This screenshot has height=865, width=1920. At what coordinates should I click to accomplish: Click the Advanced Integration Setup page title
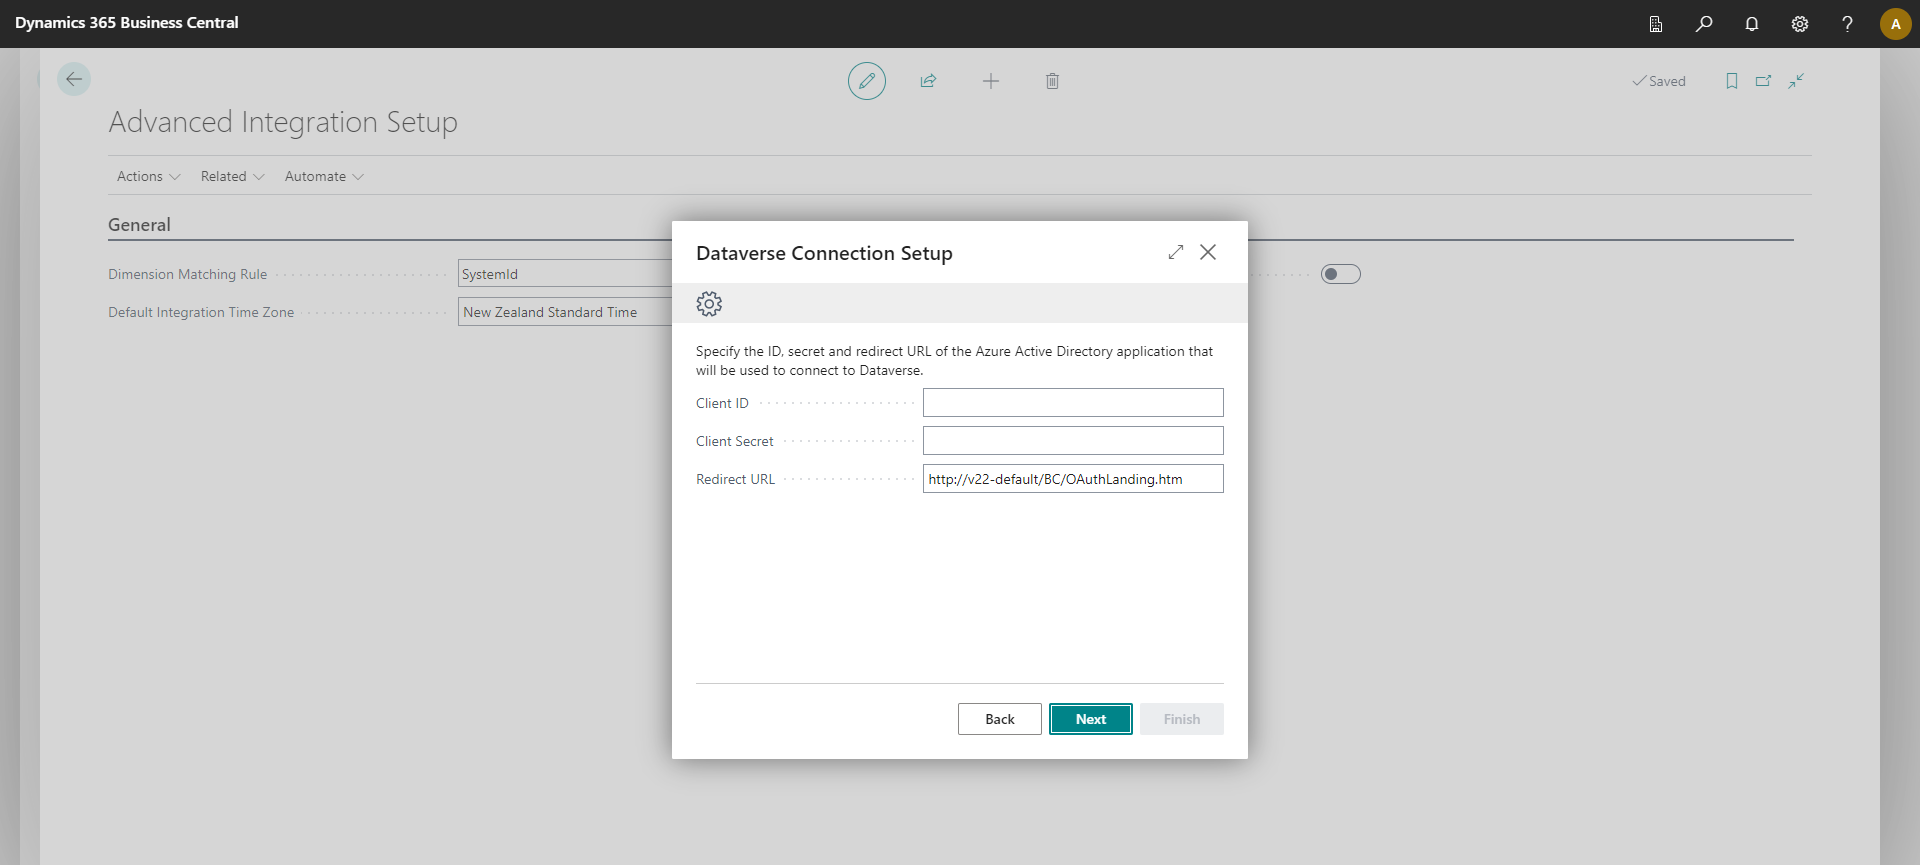[283, 122]
